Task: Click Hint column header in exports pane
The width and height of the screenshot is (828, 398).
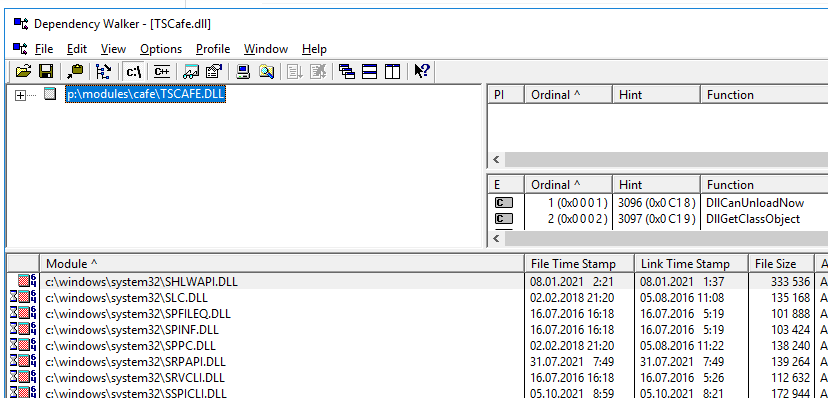Action: (656, 185)
